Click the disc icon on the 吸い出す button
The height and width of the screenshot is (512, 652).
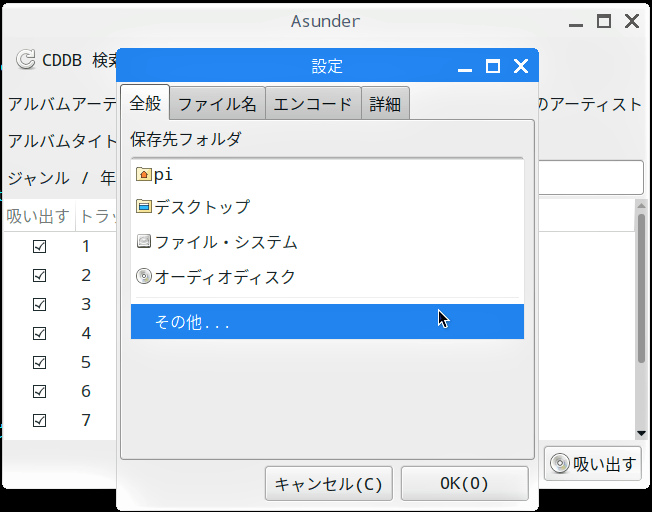[559, 463]
